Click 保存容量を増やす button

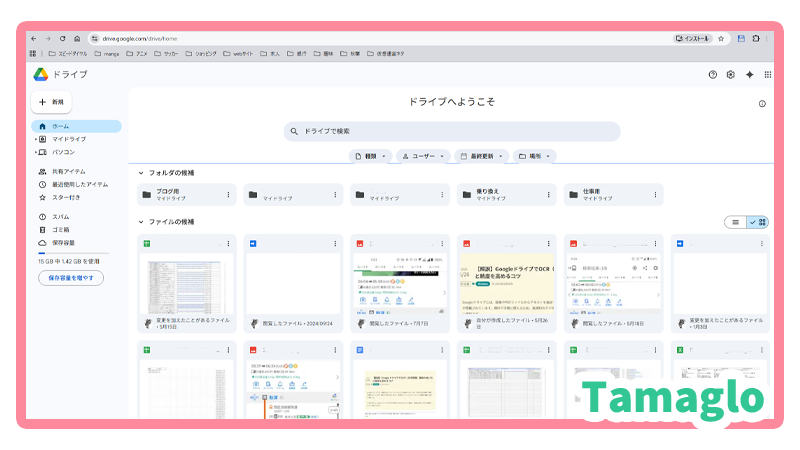coord(70,278)
